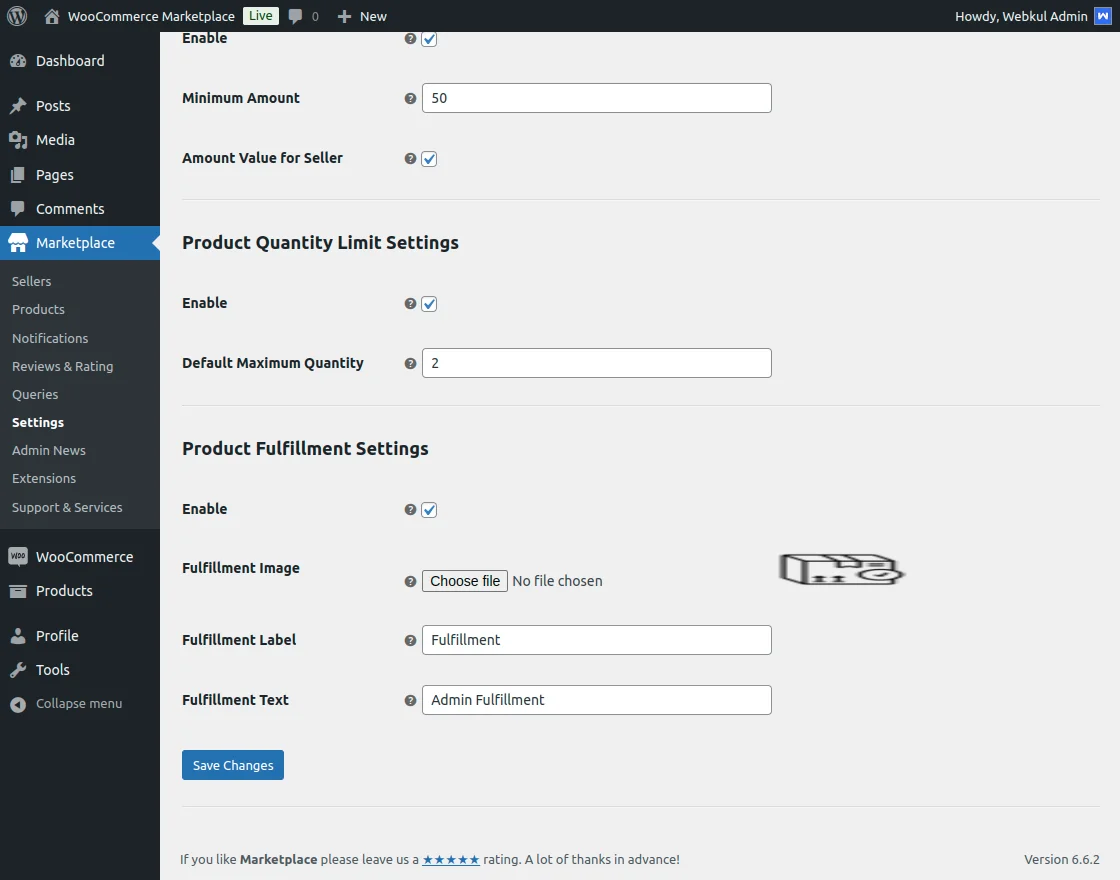The width and height of the screenshot is (1120, 880).
Task: Click the help icon beside Default Maximum Quantity
Action: 409,363
